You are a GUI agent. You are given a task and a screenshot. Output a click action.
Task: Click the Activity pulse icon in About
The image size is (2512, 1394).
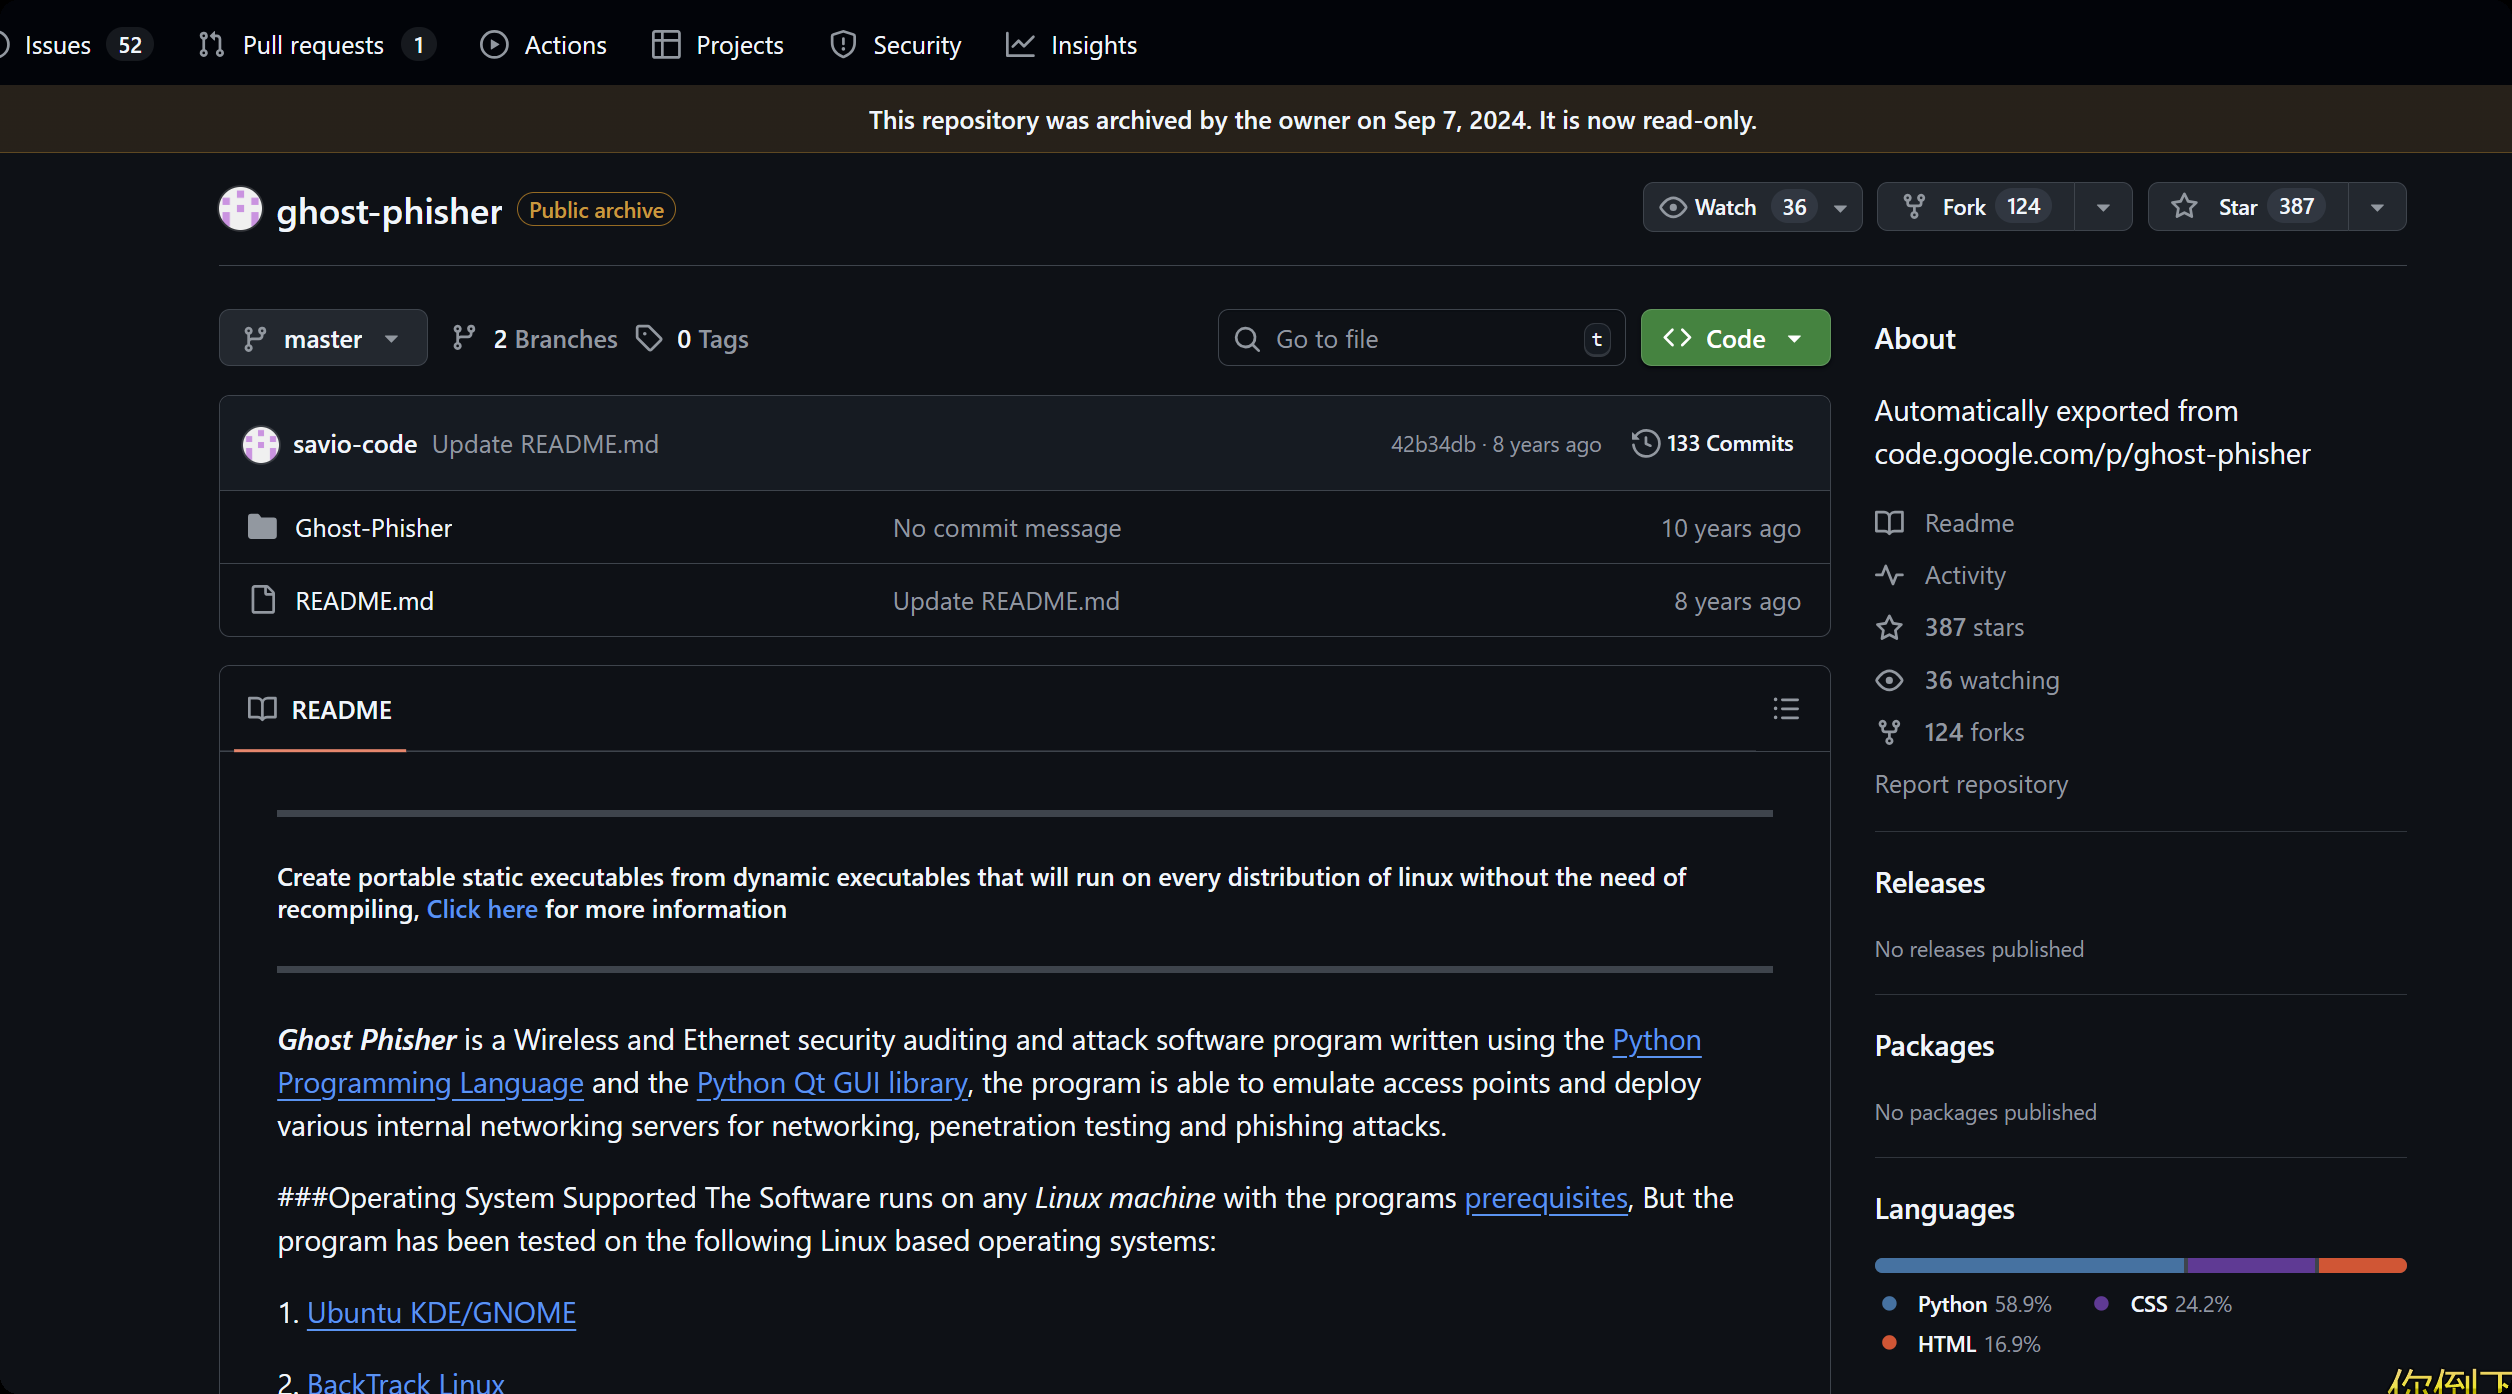[1889, 575]
